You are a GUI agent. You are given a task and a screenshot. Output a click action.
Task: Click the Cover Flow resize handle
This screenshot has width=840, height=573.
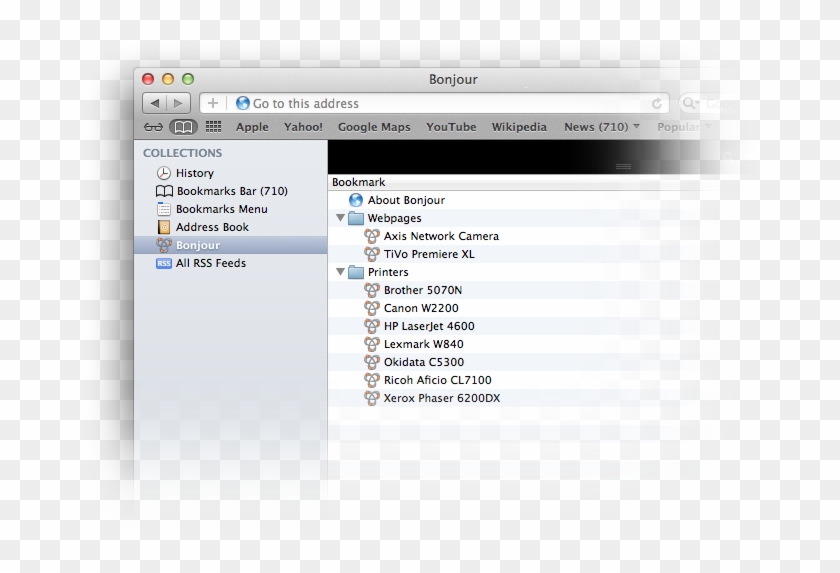click(x=623, y=166)
